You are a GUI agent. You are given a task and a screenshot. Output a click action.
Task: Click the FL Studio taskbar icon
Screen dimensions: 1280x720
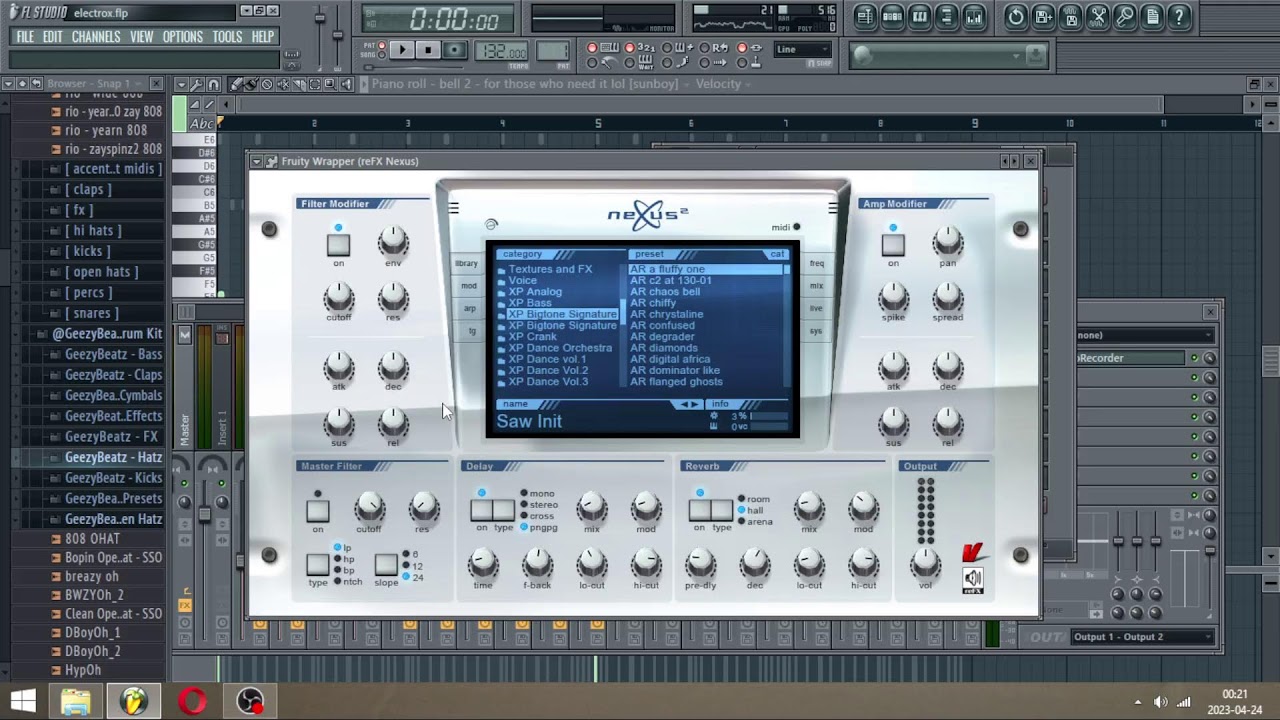tap(134, 701)
